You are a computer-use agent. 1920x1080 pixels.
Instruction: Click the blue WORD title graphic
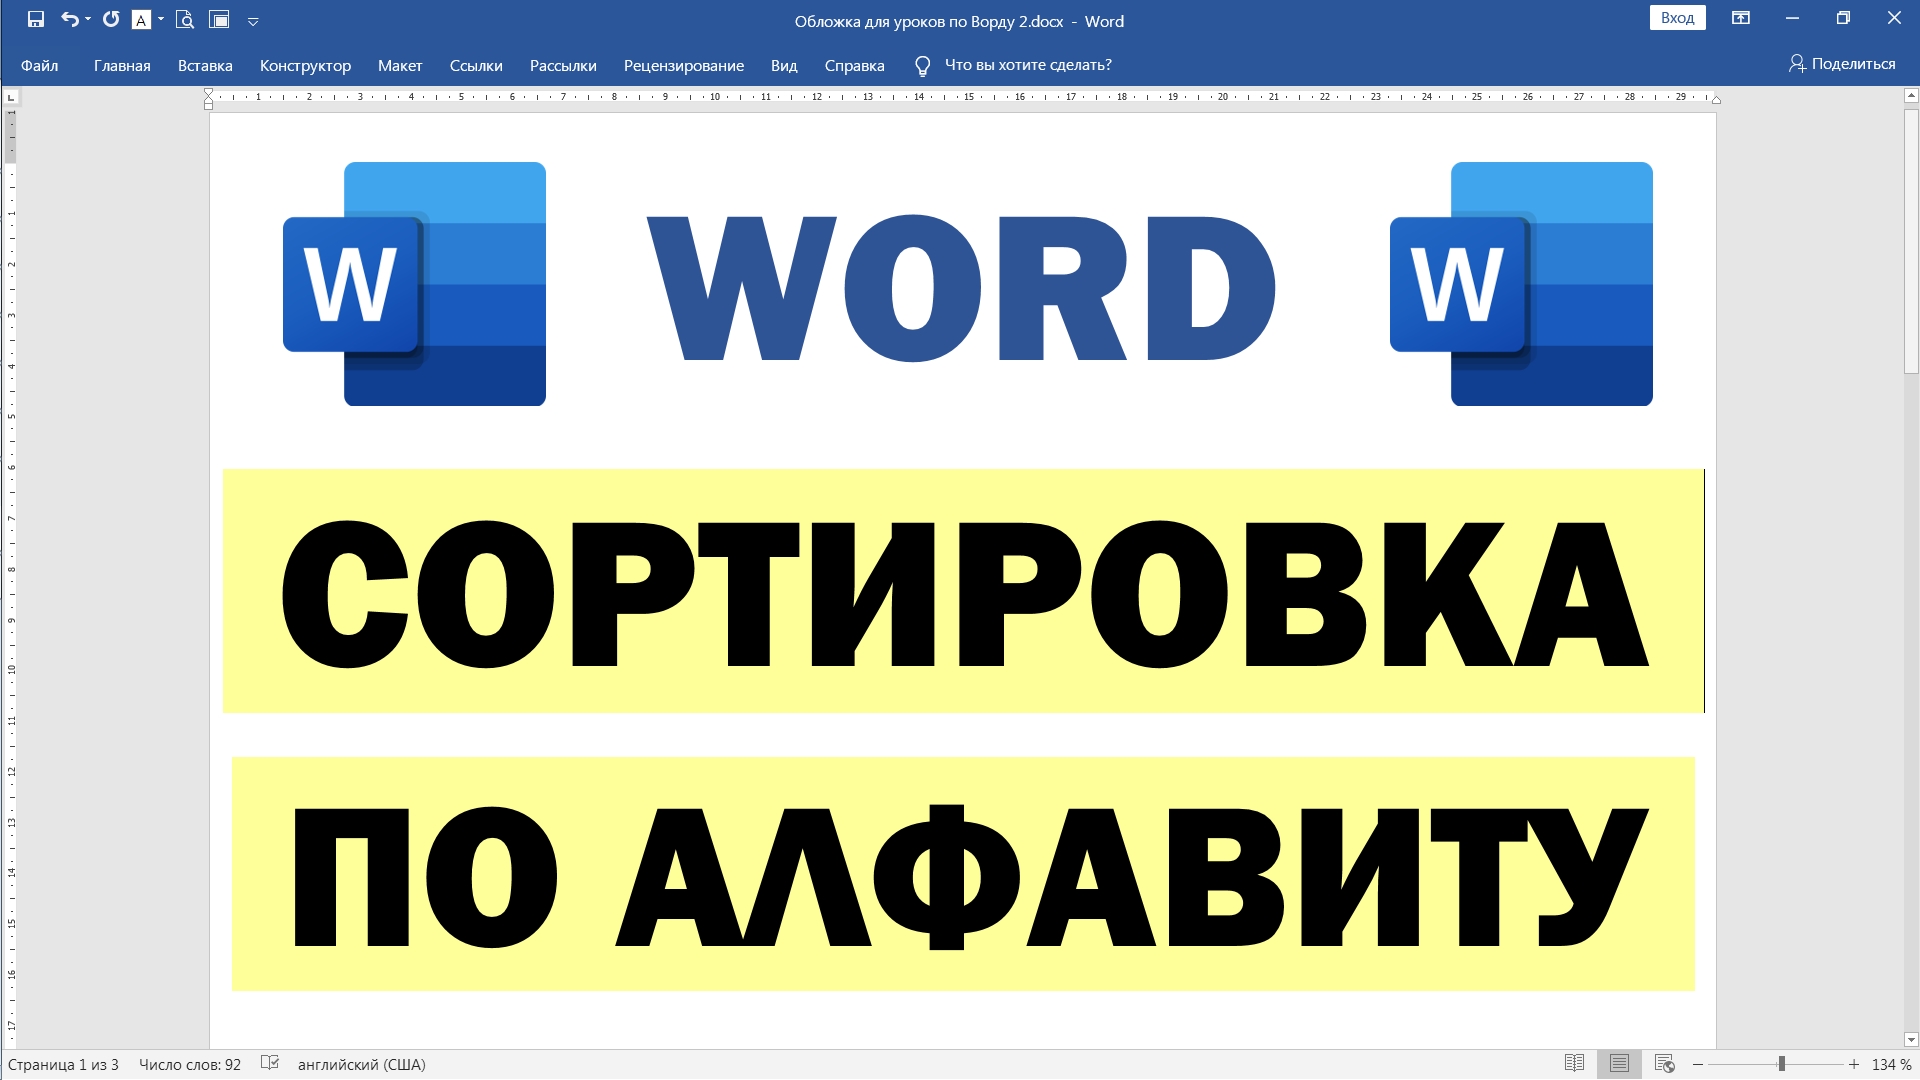click(961, 288)
